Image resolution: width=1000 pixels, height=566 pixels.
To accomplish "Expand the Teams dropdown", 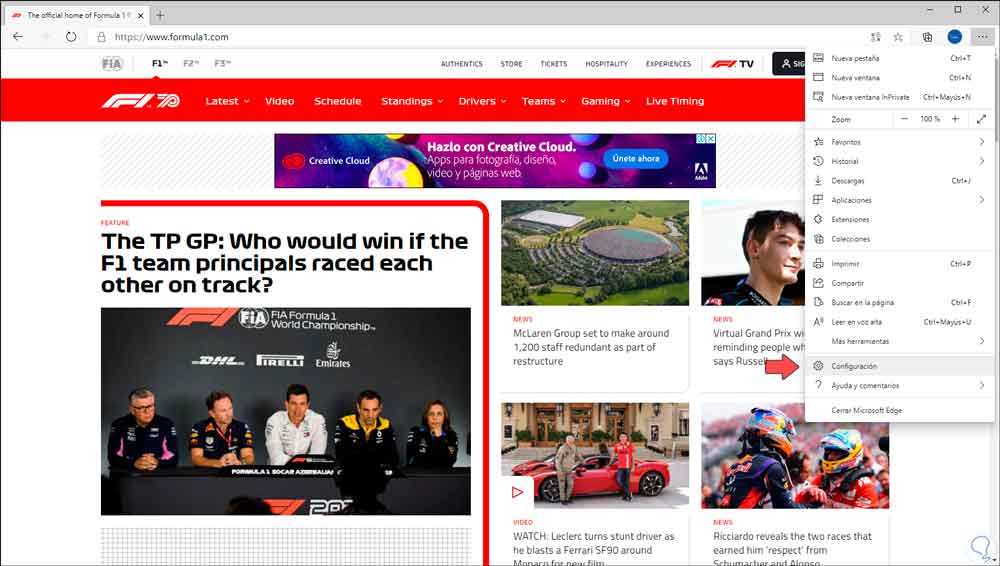I will pos(543,101).
